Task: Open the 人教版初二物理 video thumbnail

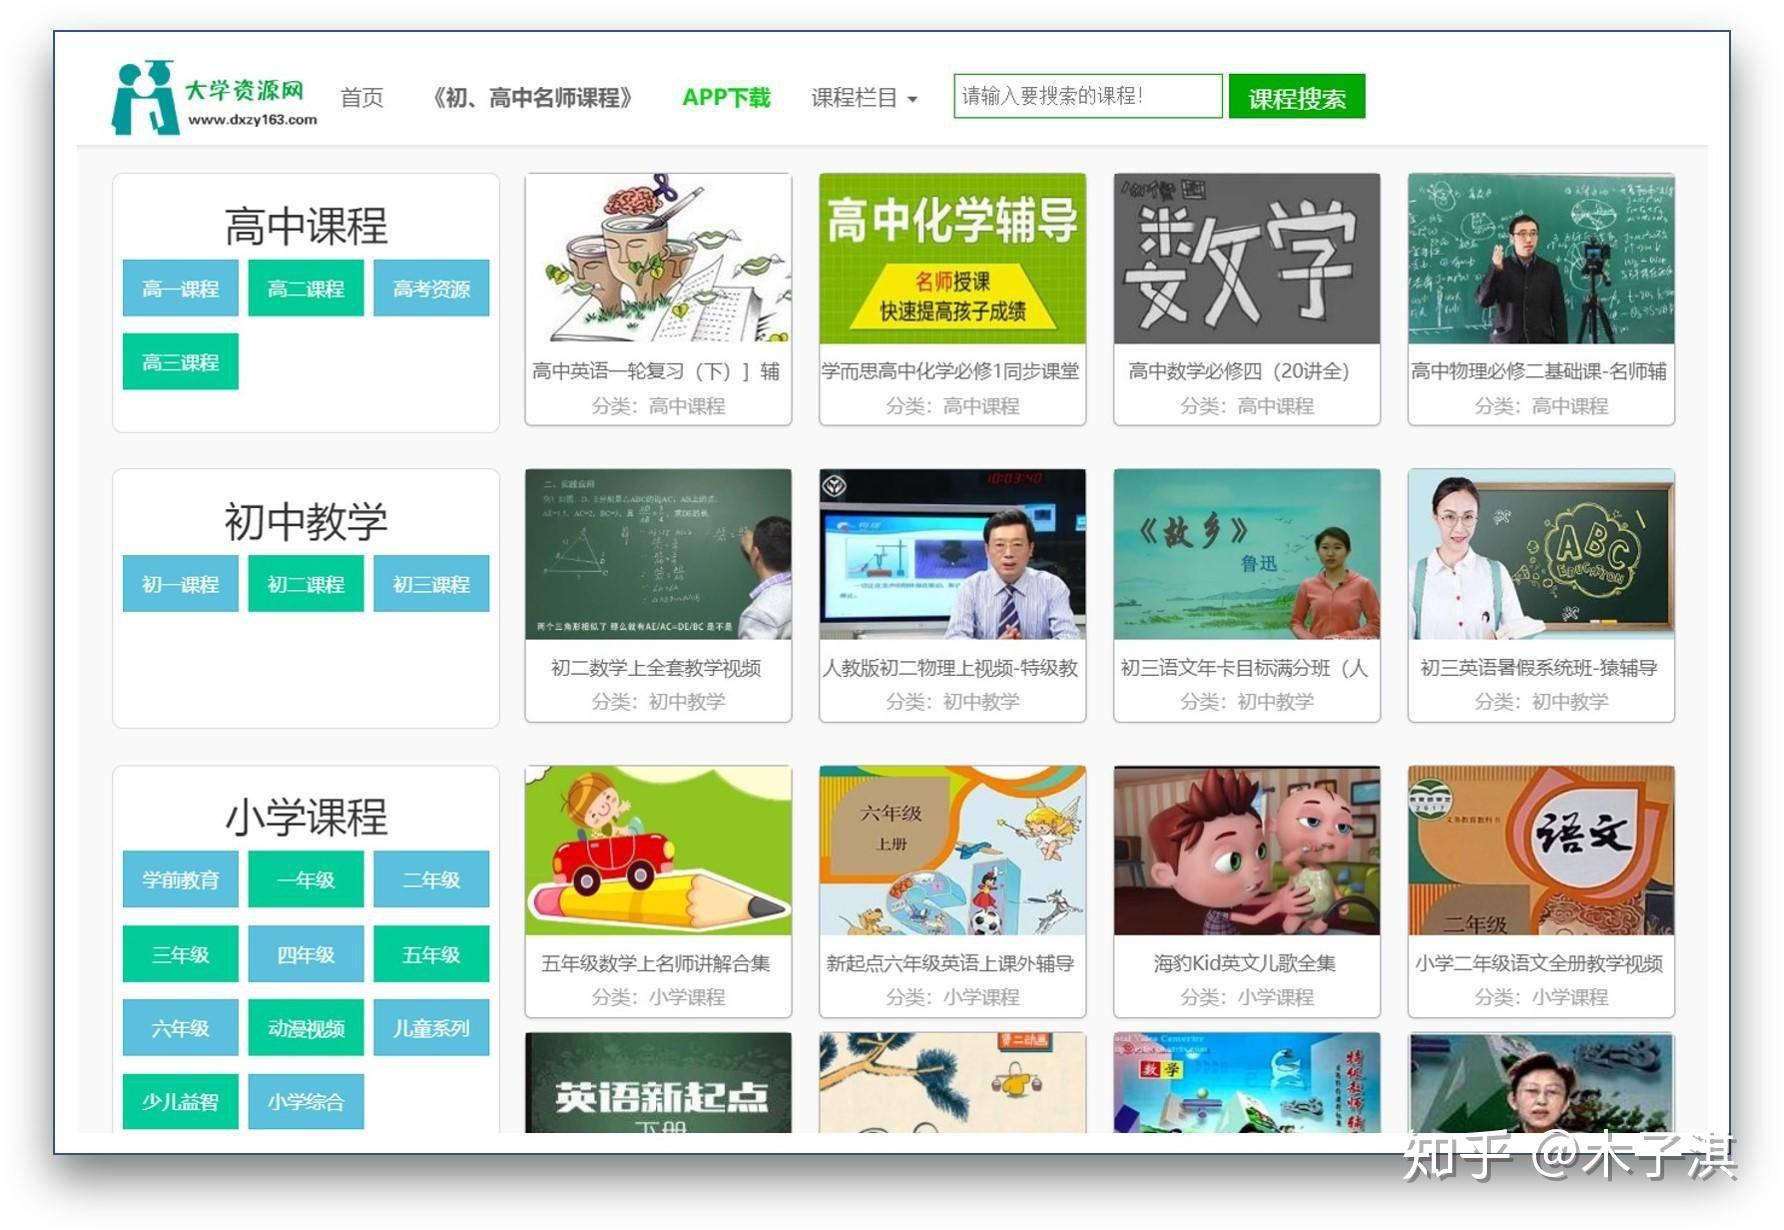Action: pos(952,554)
